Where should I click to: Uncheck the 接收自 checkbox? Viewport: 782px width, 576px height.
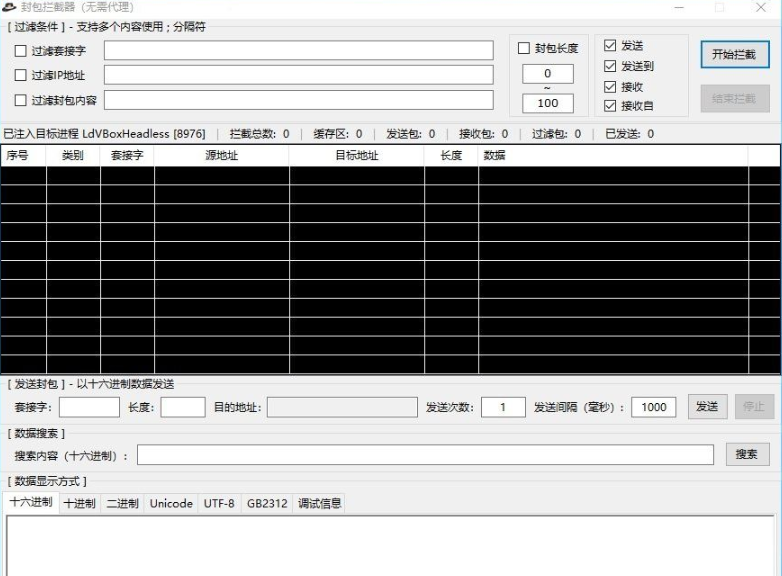click(x=610, y=106)
